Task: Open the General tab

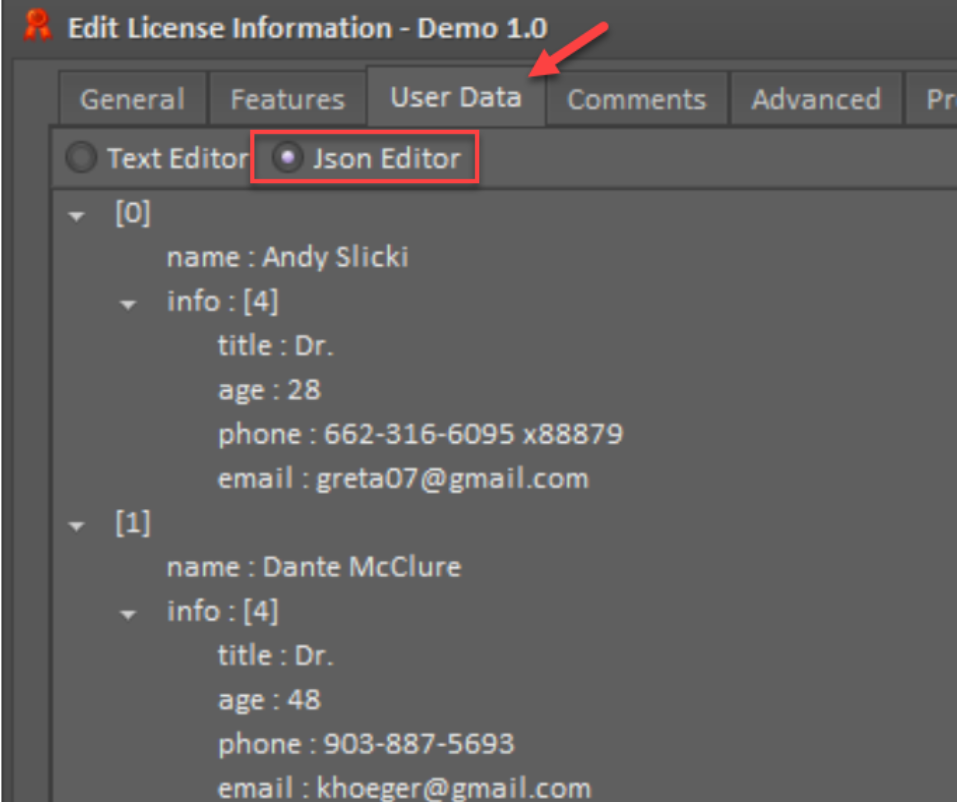Action: coord(131,99)
